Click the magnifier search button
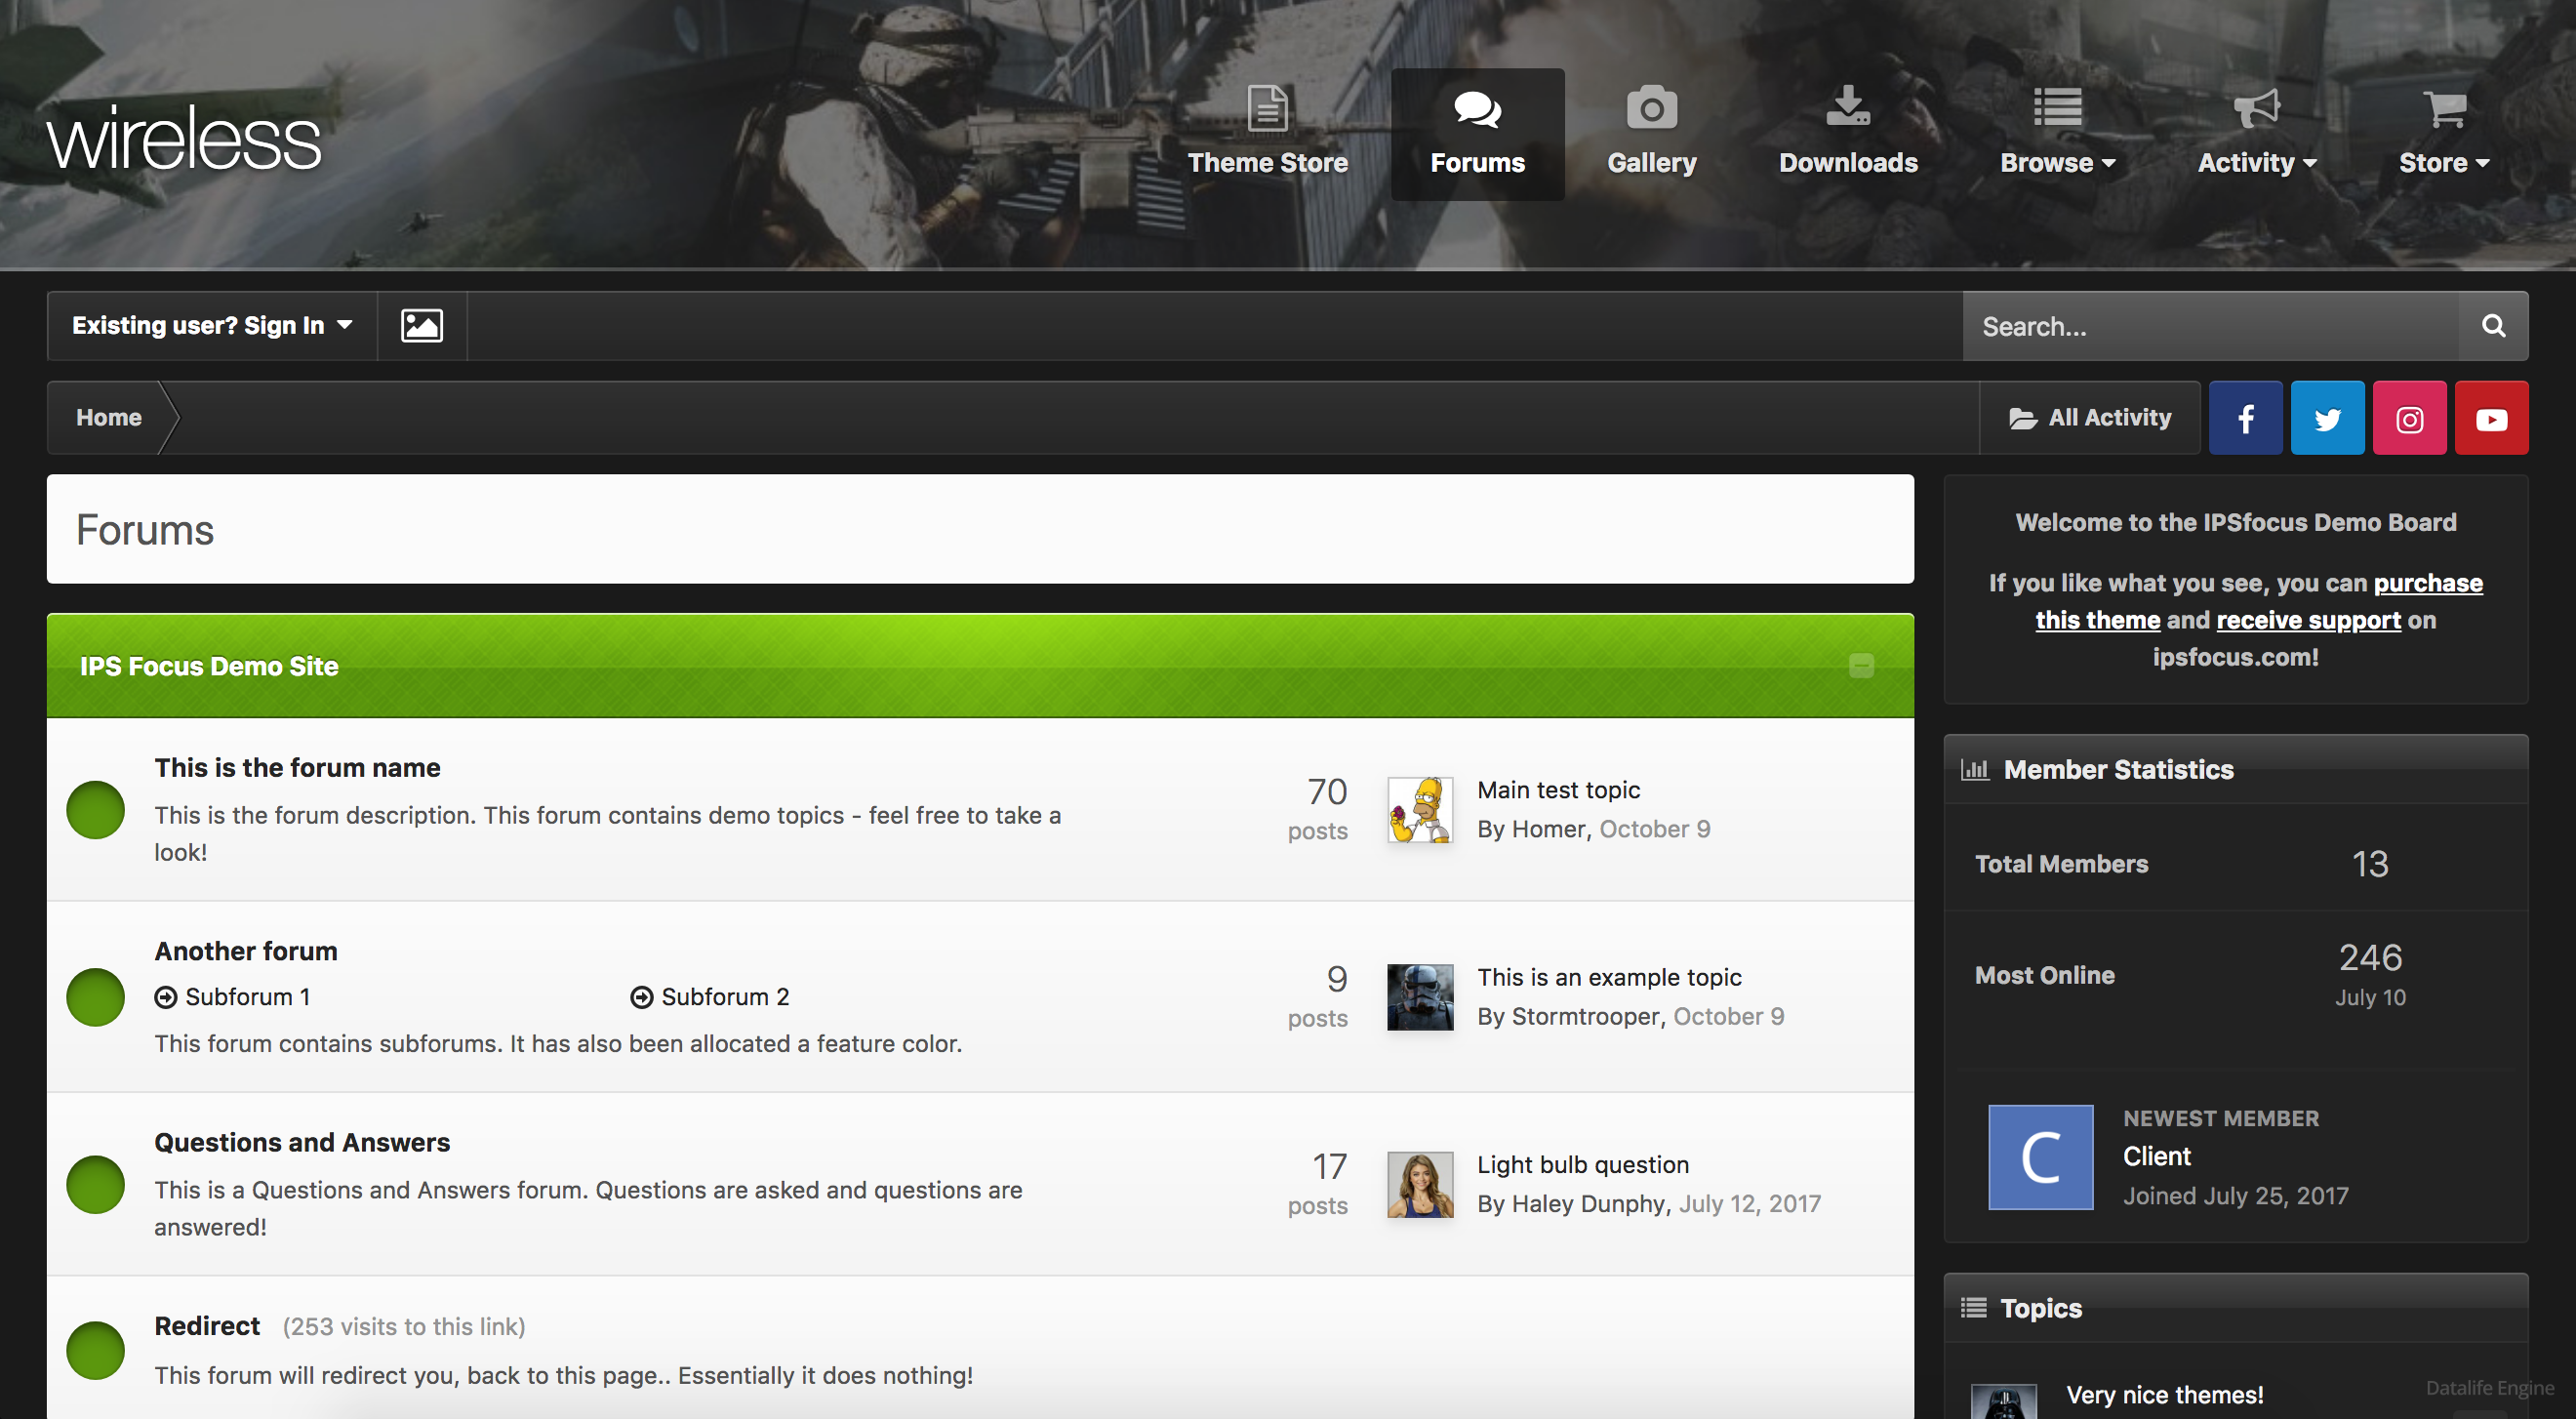The image size is (2576, 1419). coord(2493,326)
